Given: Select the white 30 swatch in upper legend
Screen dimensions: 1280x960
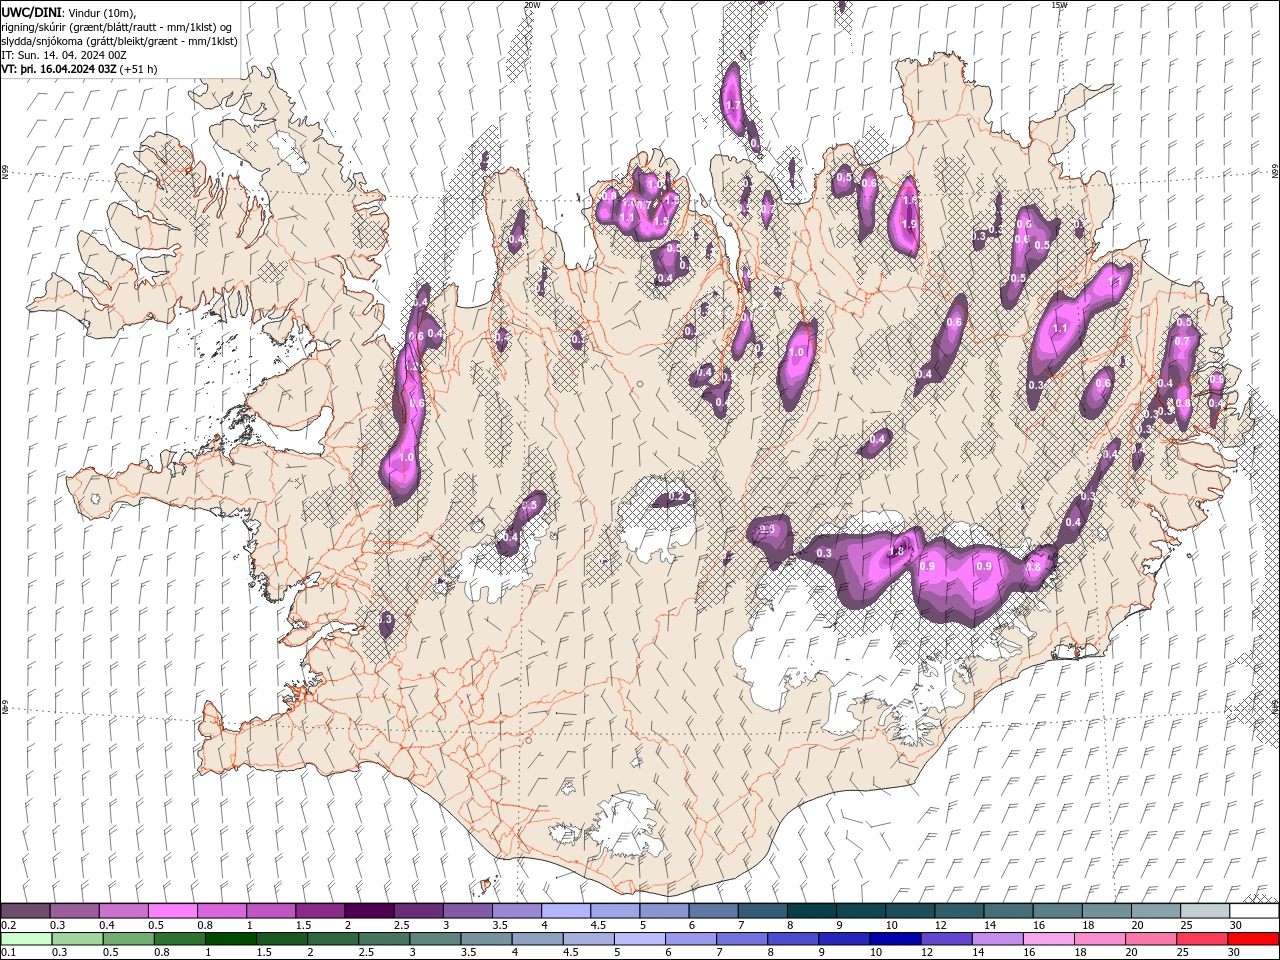Looking at the screenshot, I should point(1254,911).
